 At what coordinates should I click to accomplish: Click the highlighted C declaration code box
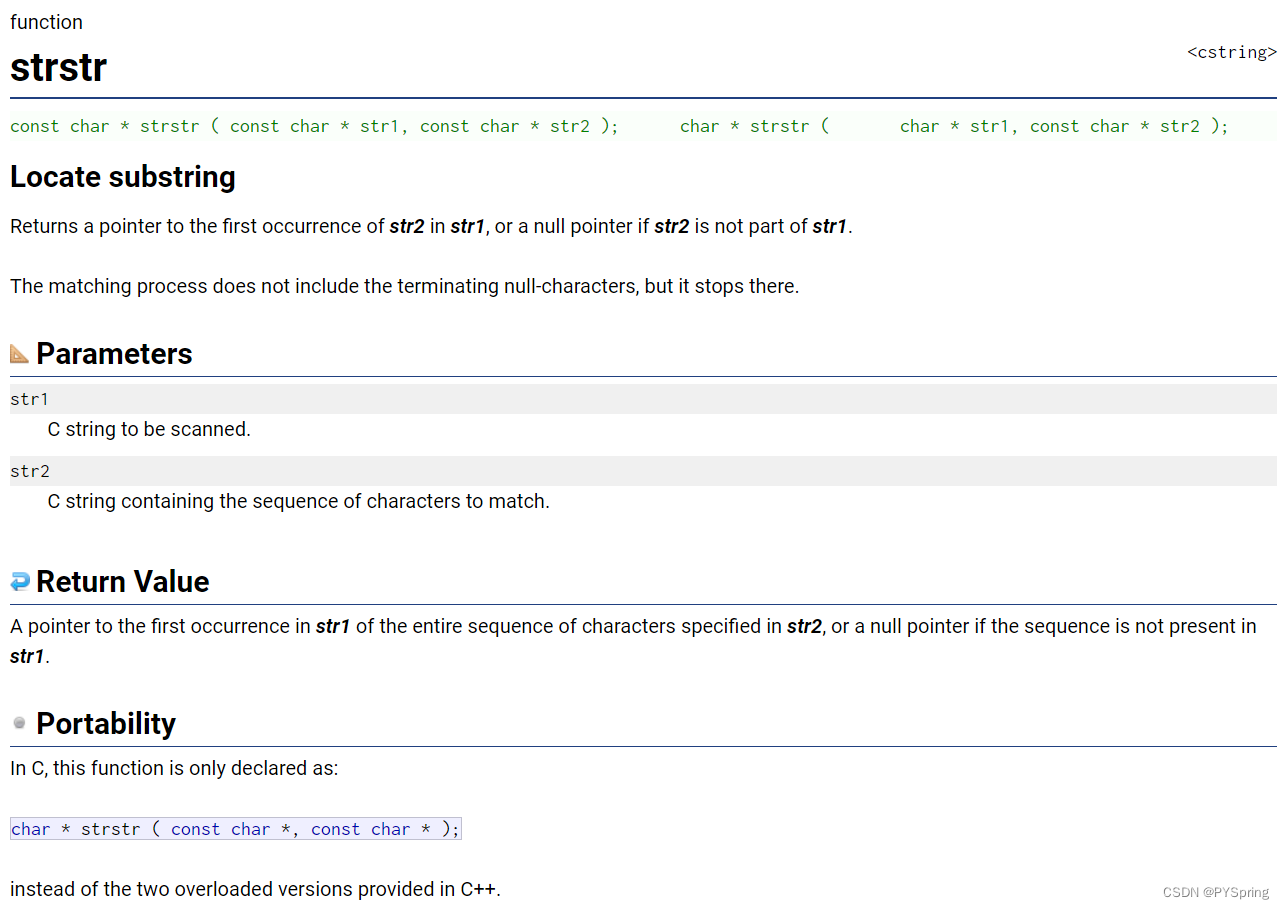(x=236, y=829)
